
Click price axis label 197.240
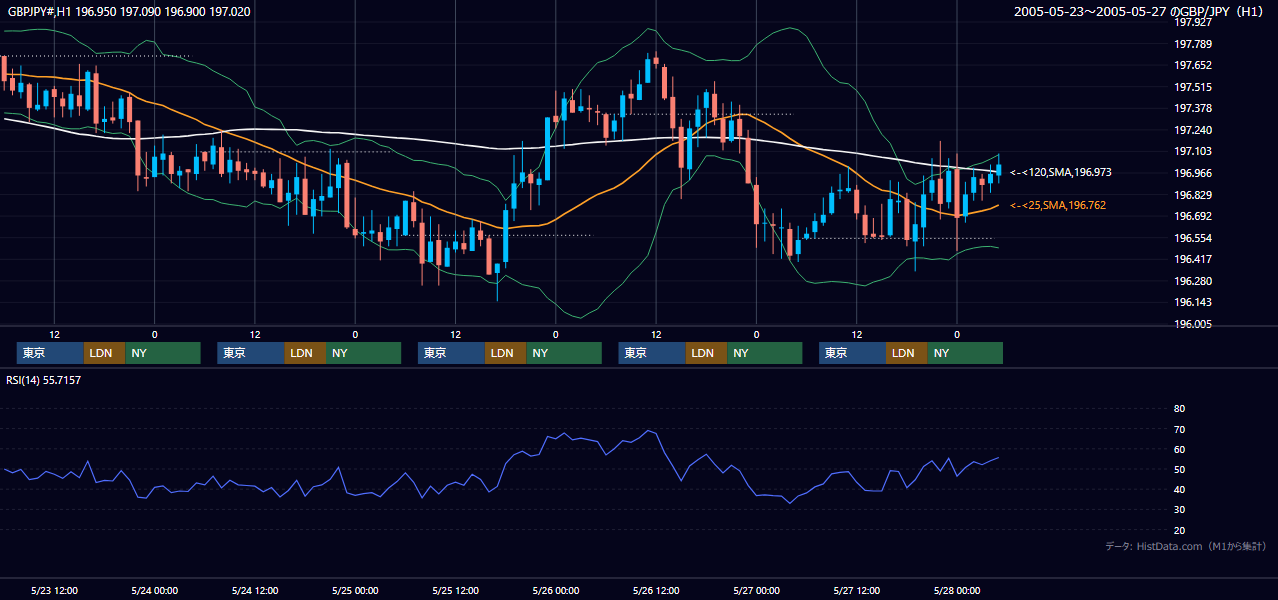[x=1192, y=130]
